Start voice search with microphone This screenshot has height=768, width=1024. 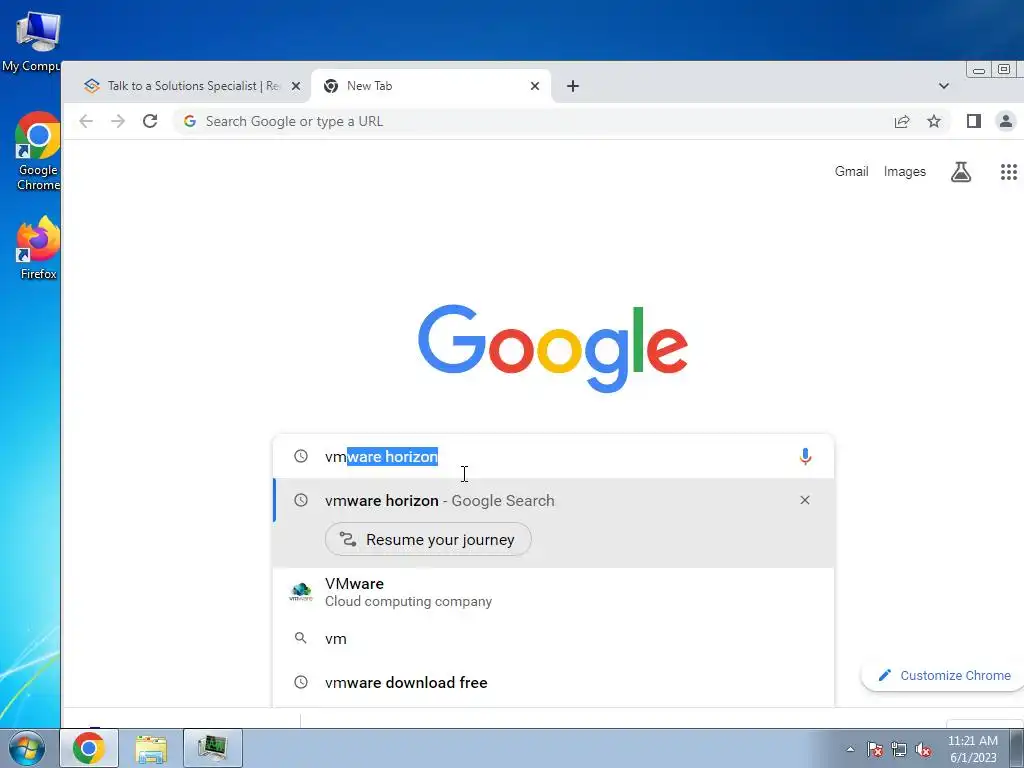click(x=805, y=456)
